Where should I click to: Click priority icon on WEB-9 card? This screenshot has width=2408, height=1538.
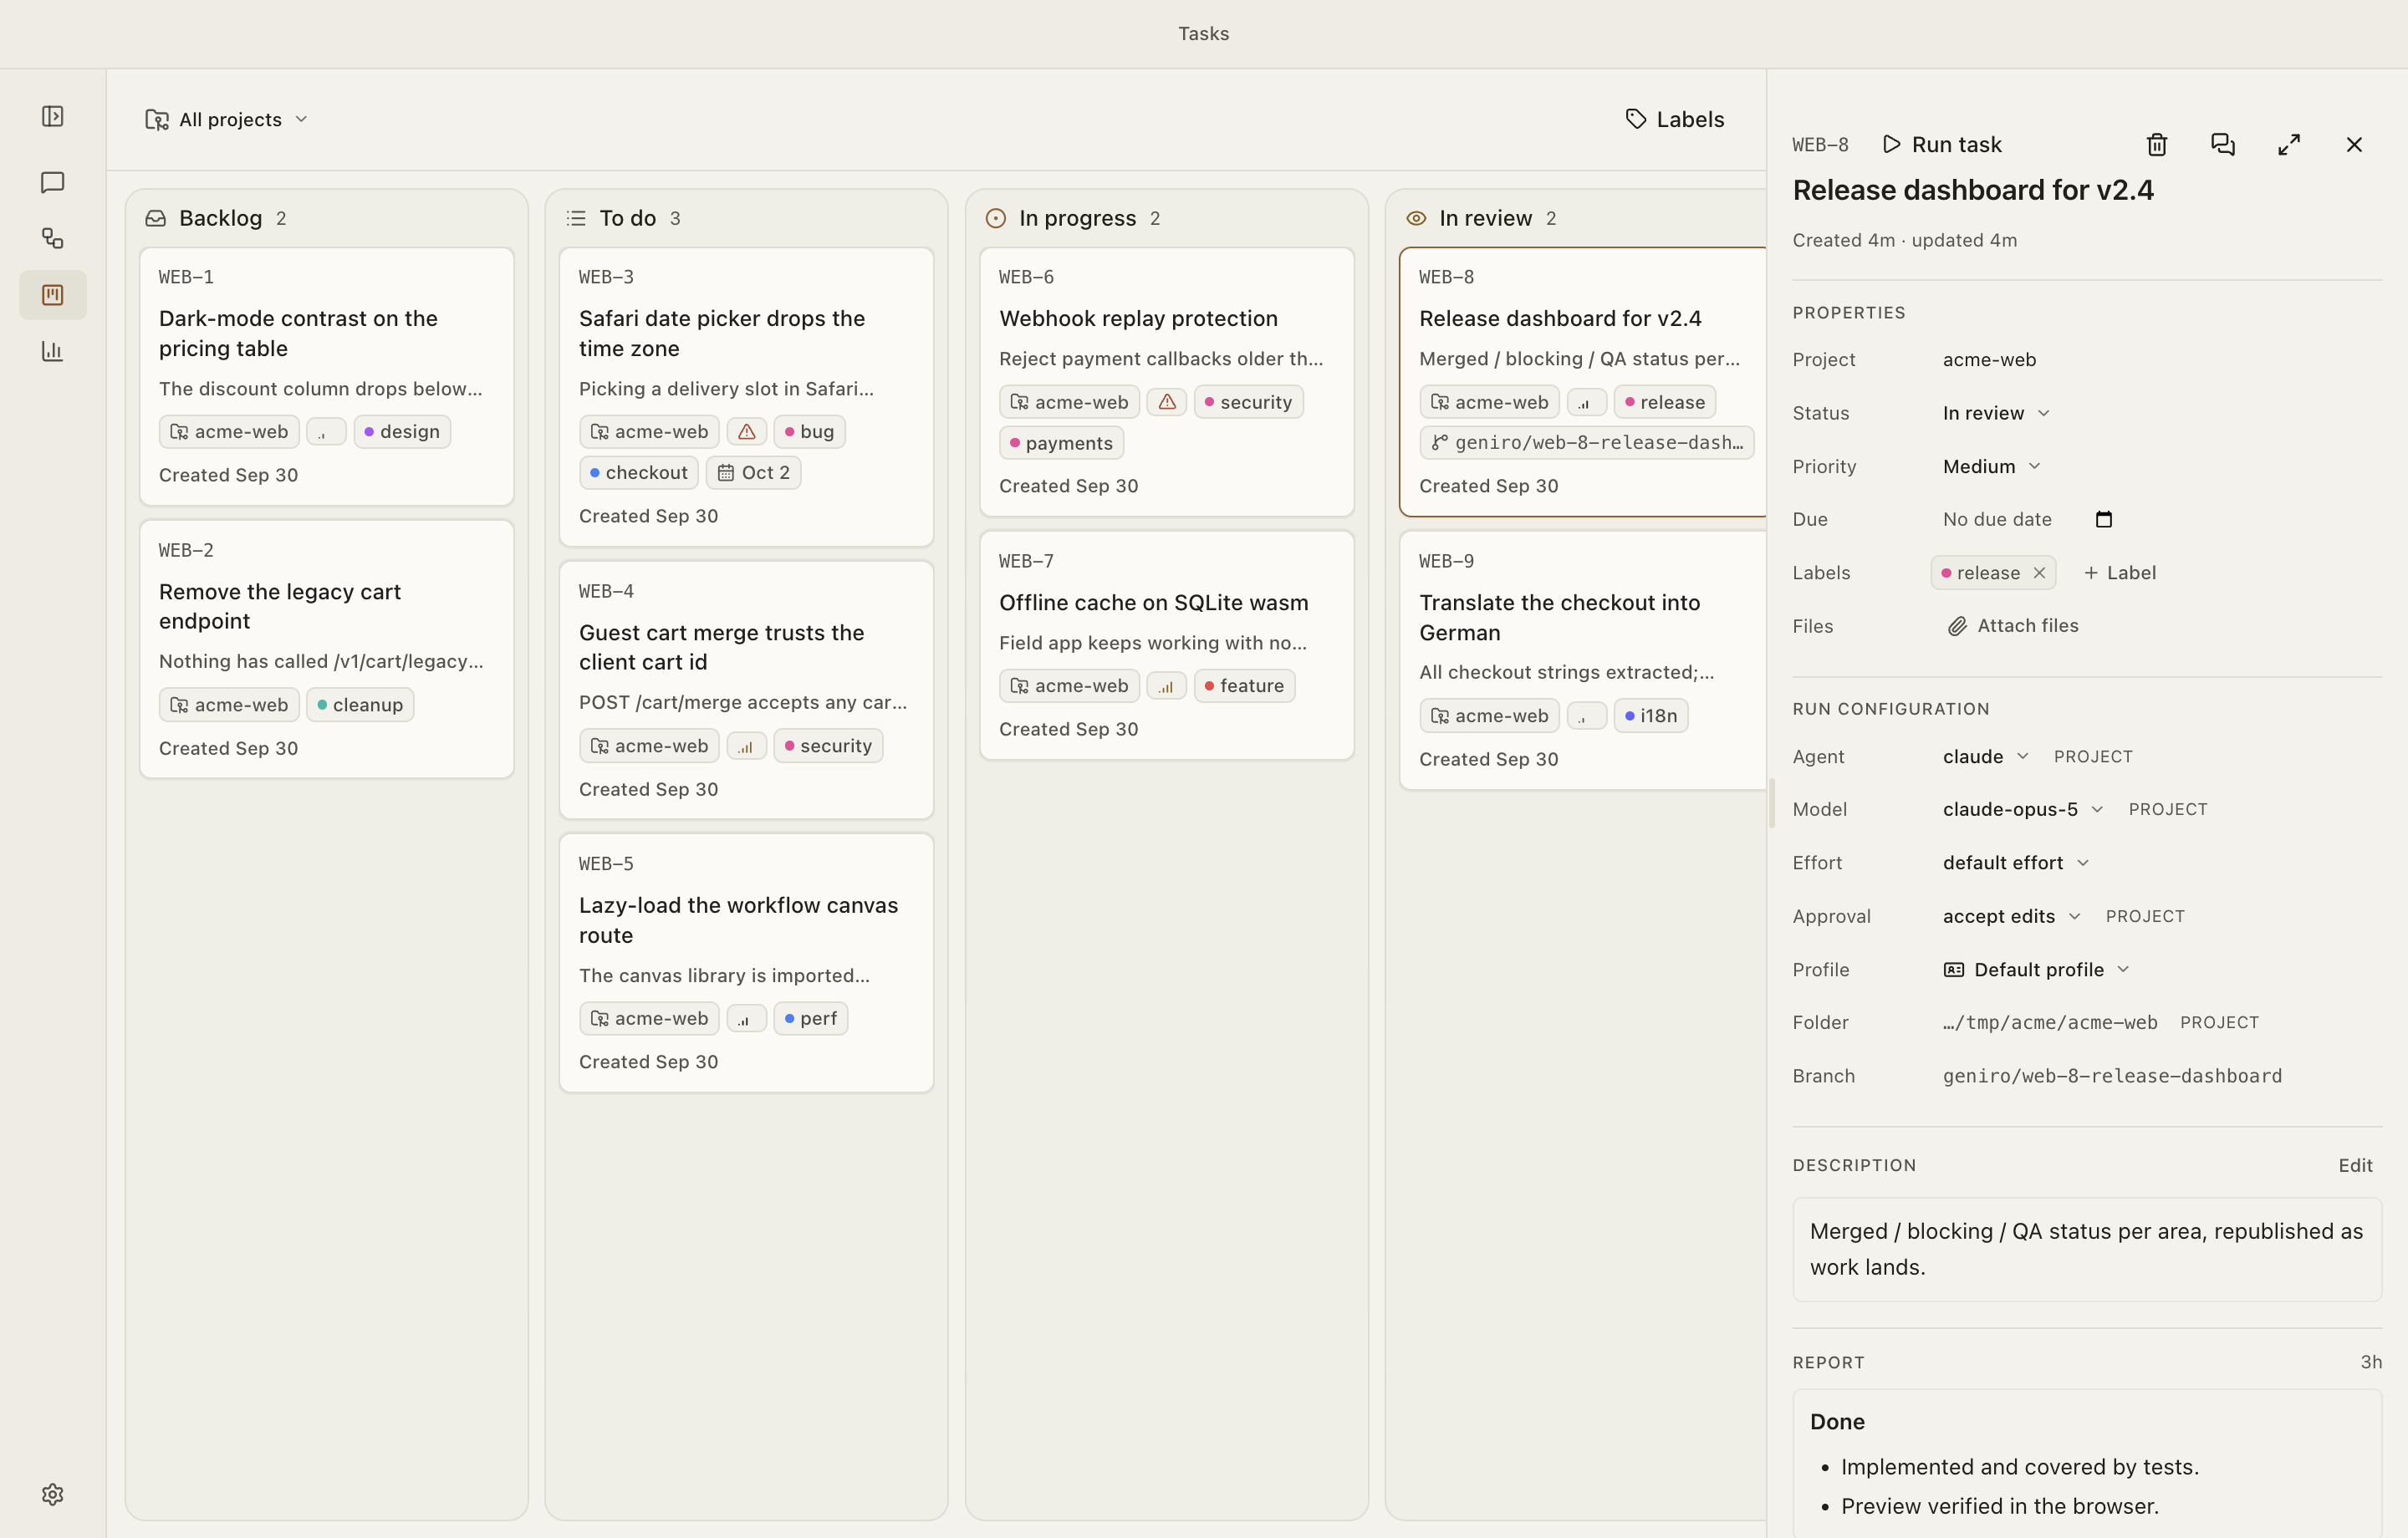(x=1586, y=716)
